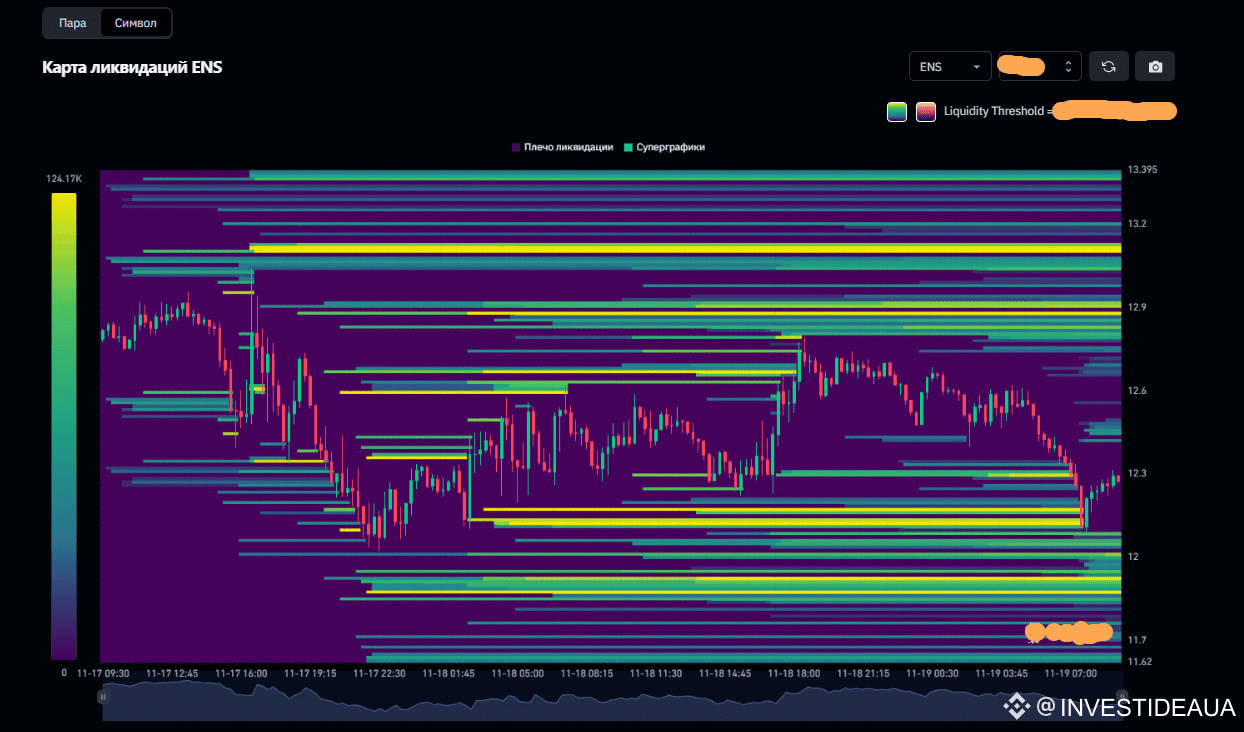
Task: Click the purple Плечо ликвидации legend square
Action: [516, 147]
